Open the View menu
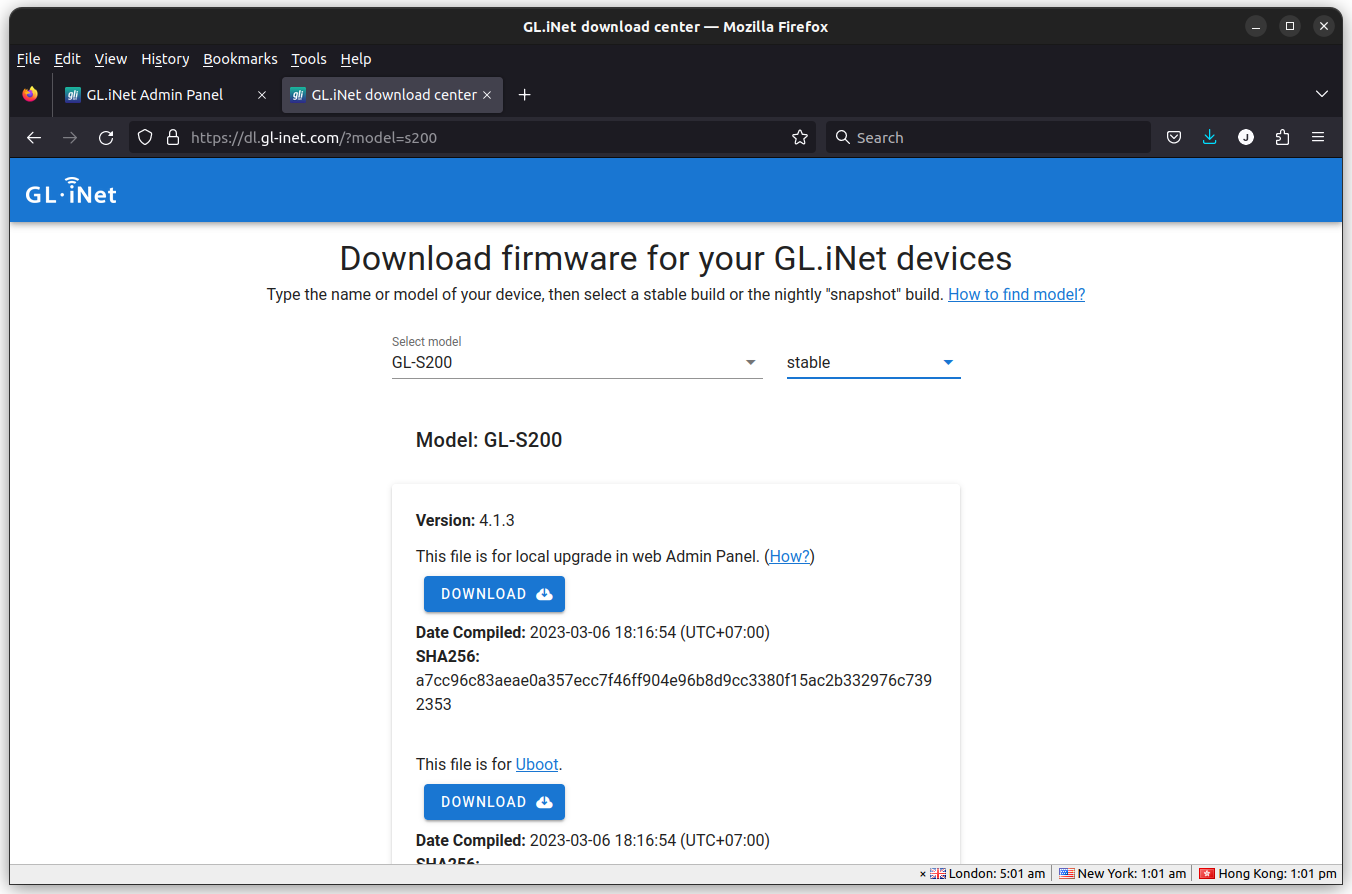This screenshot has width=1352, height=894. tap(111, 59)
